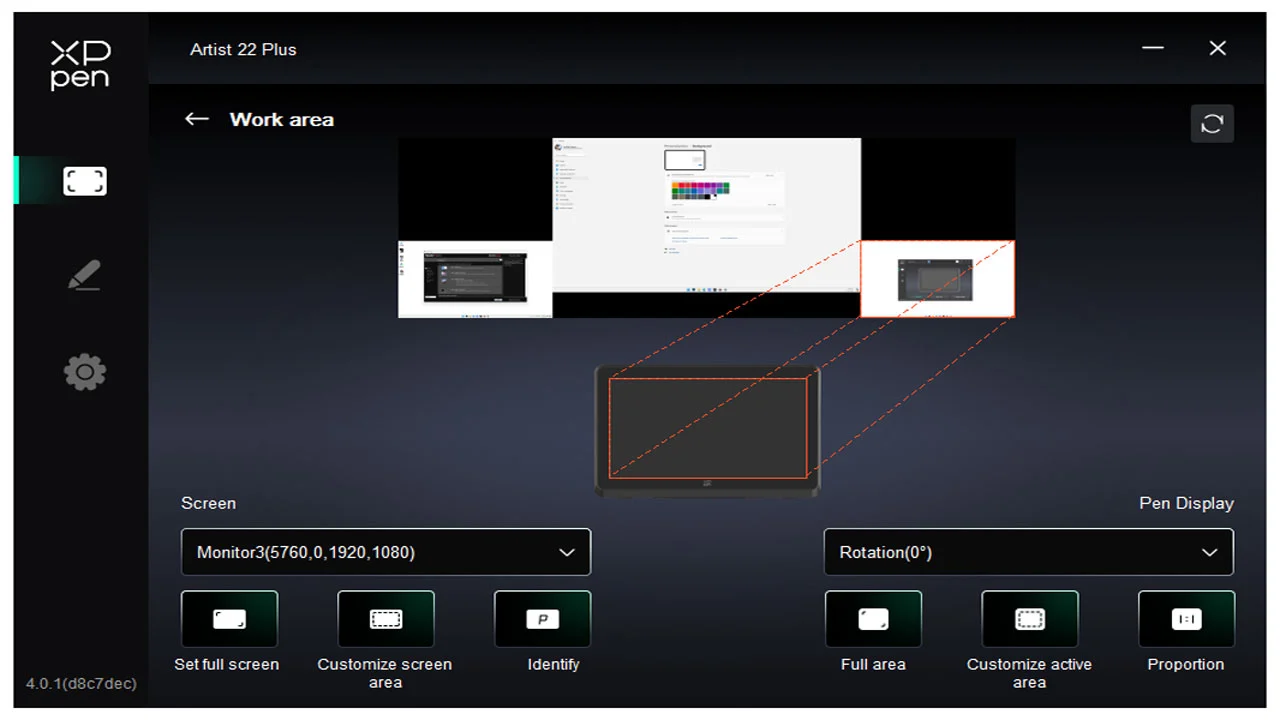Click the chevron arrow of Rotation dropdown
The width and height of the screenshot is (1280, 720).
[1209, 553]
